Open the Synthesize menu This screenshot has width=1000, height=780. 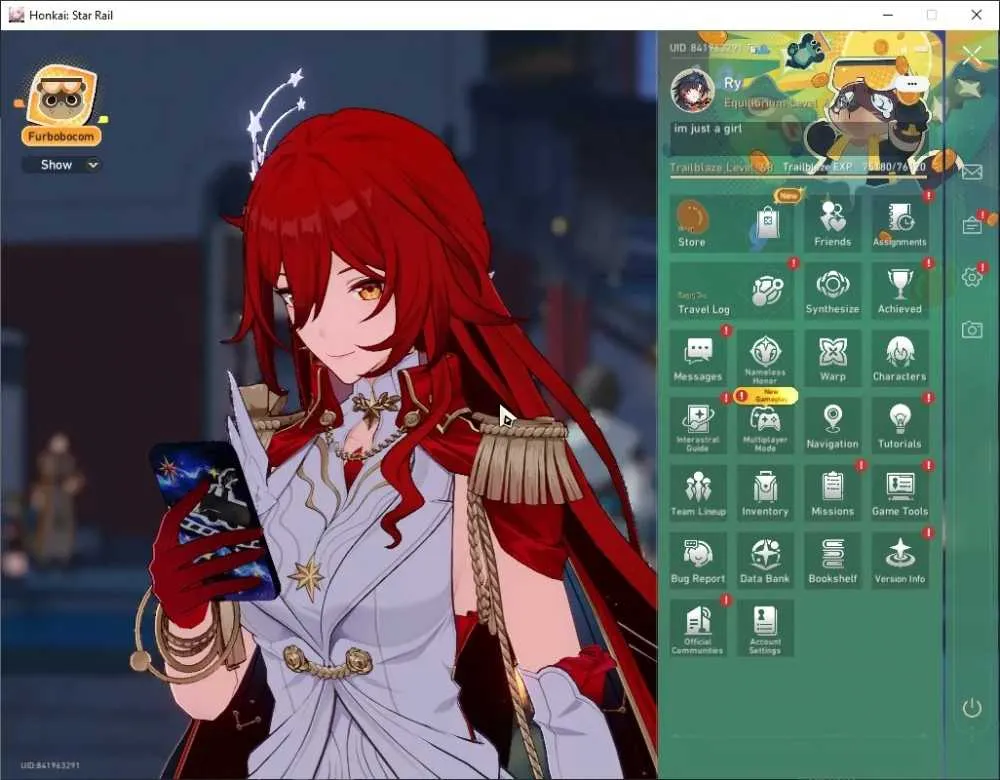pyautogui.click(x=832, y=291)
